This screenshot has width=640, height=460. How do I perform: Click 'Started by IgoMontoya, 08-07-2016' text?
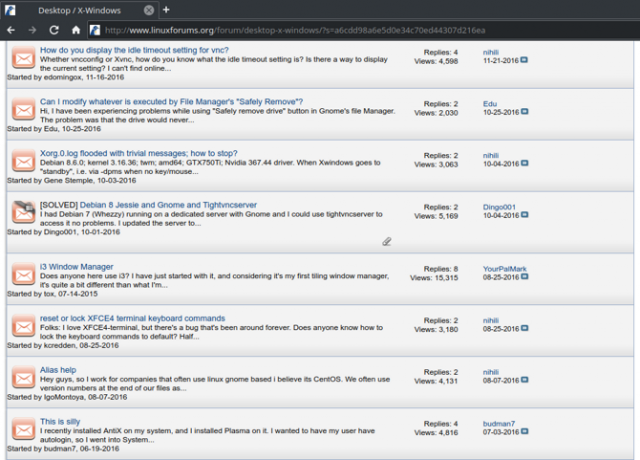[x=67, y=397]
